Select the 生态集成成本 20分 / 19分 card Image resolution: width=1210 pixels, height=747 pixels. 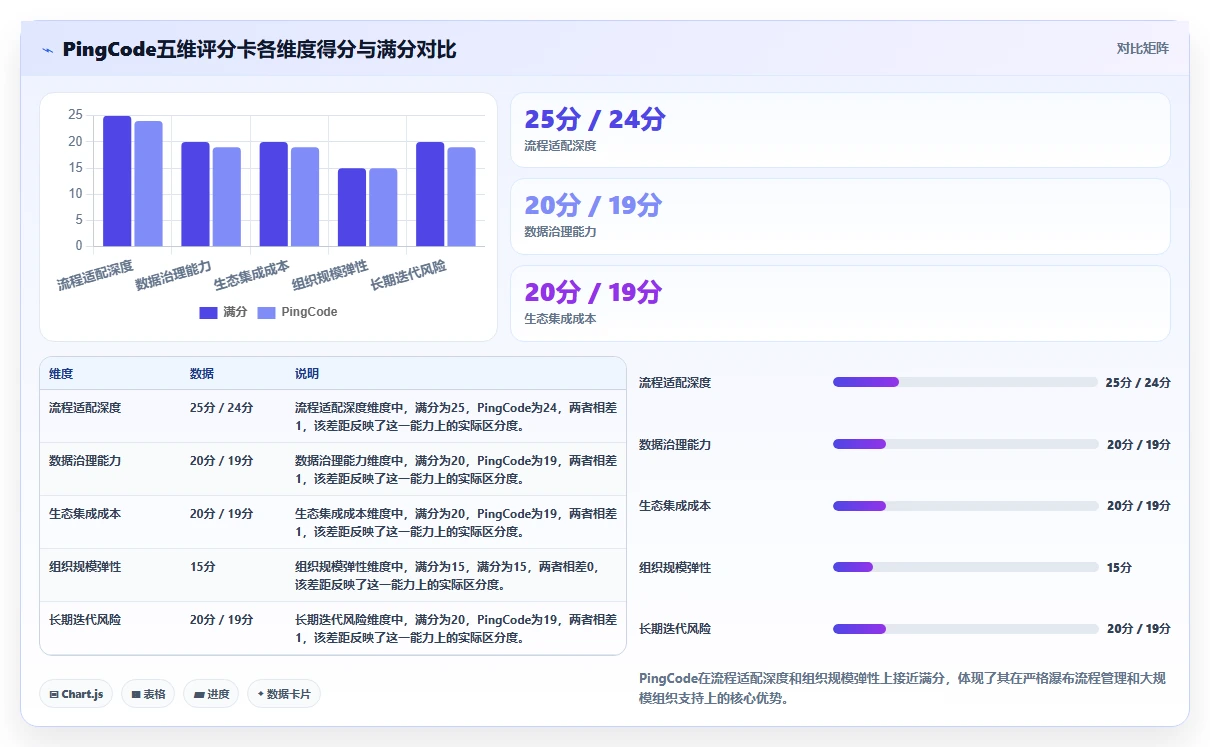click(x=840, y=303)
